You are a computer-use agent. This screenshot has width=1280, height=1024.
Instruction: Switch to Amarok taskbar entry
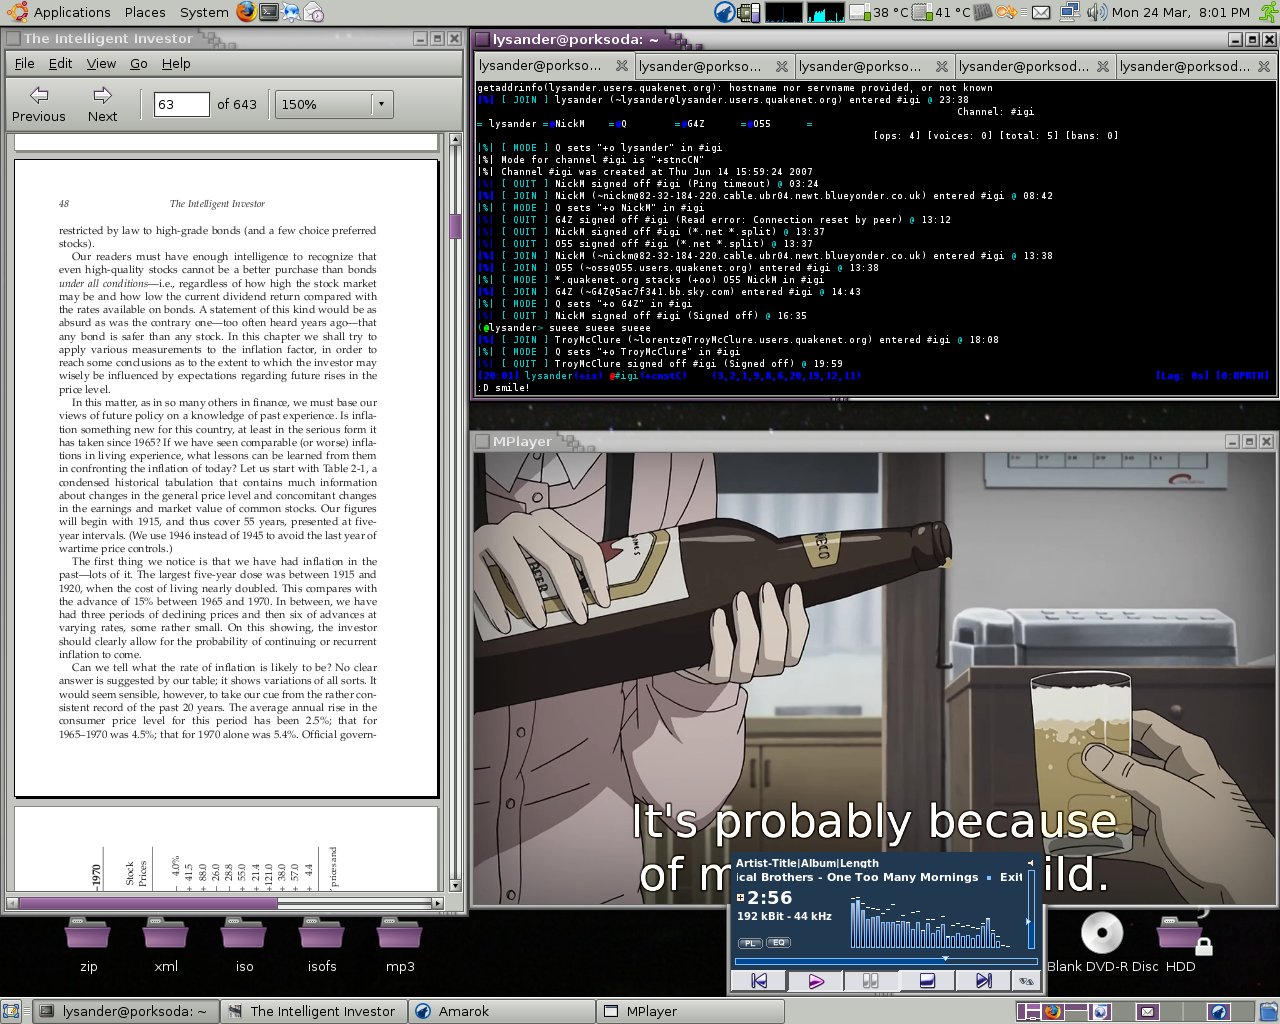point(501,1011)
